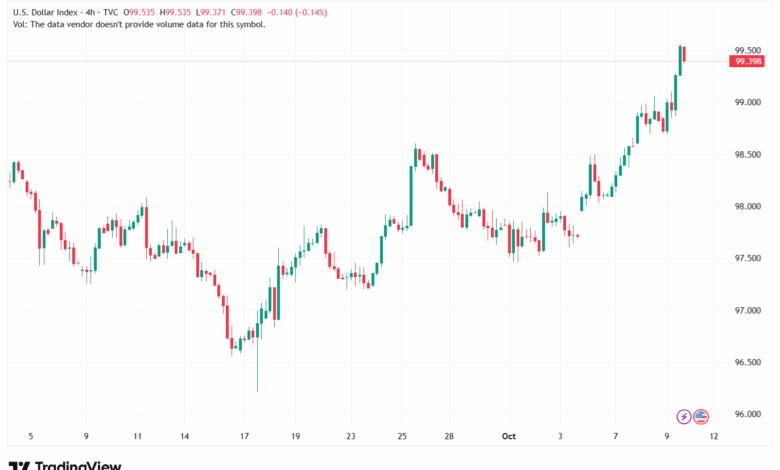Click the date label 28 on time axis
This screenshot has width=780, height=470.
pyautogui.click(x=449, y=436)
